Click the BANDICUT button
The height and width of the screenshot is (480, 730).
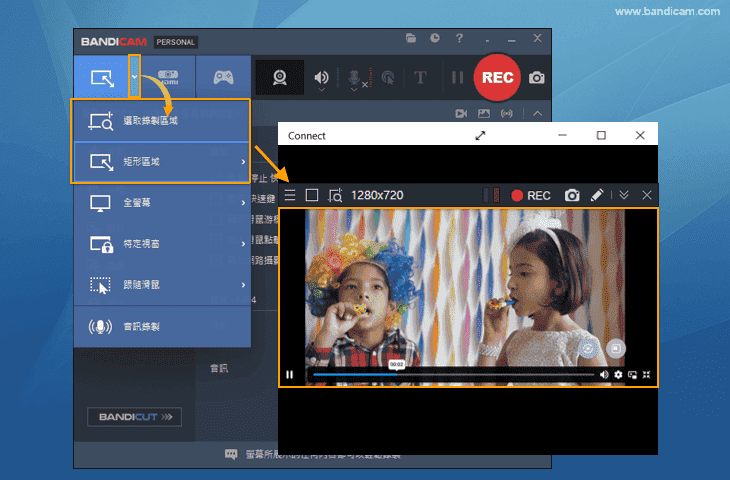click(135, 417)
